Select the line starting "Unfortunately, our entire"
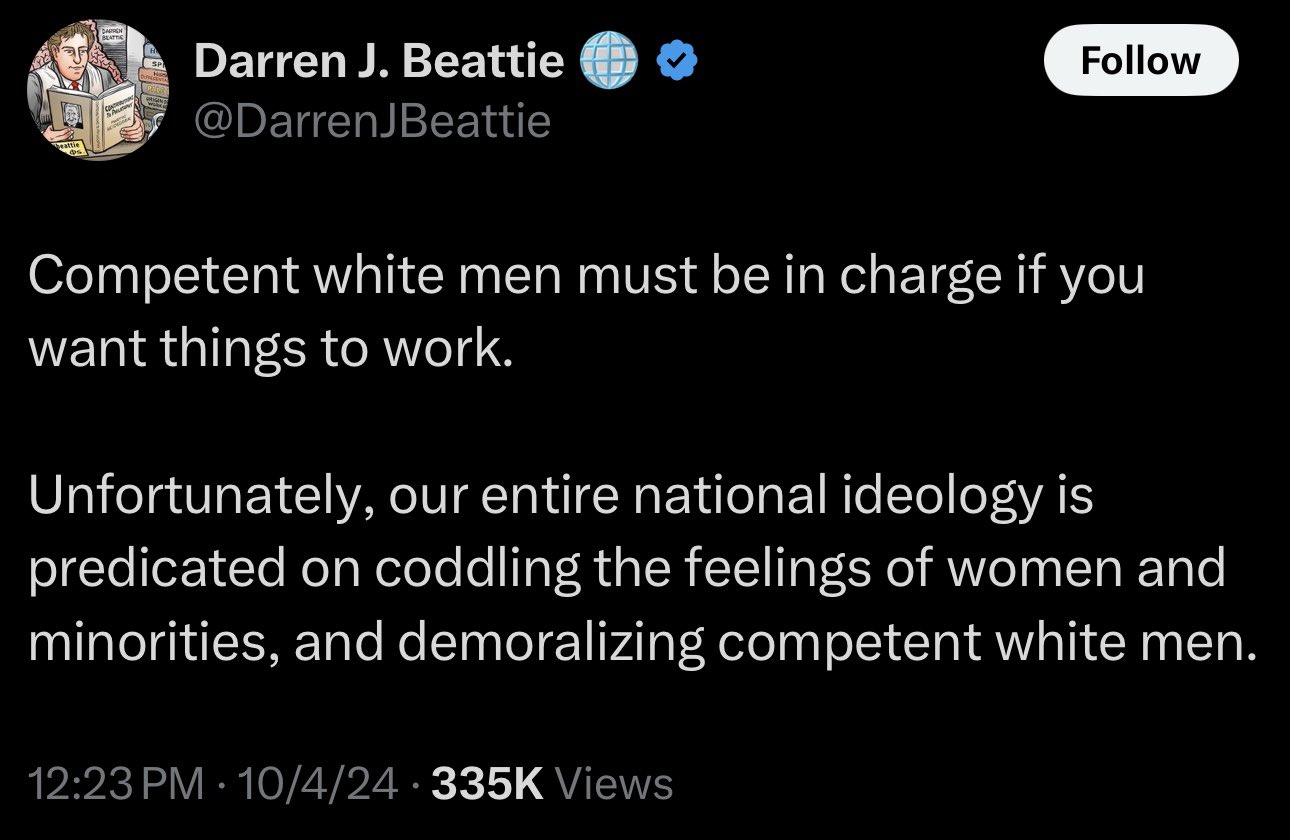The image size is (1290, 840). point(560,497)
